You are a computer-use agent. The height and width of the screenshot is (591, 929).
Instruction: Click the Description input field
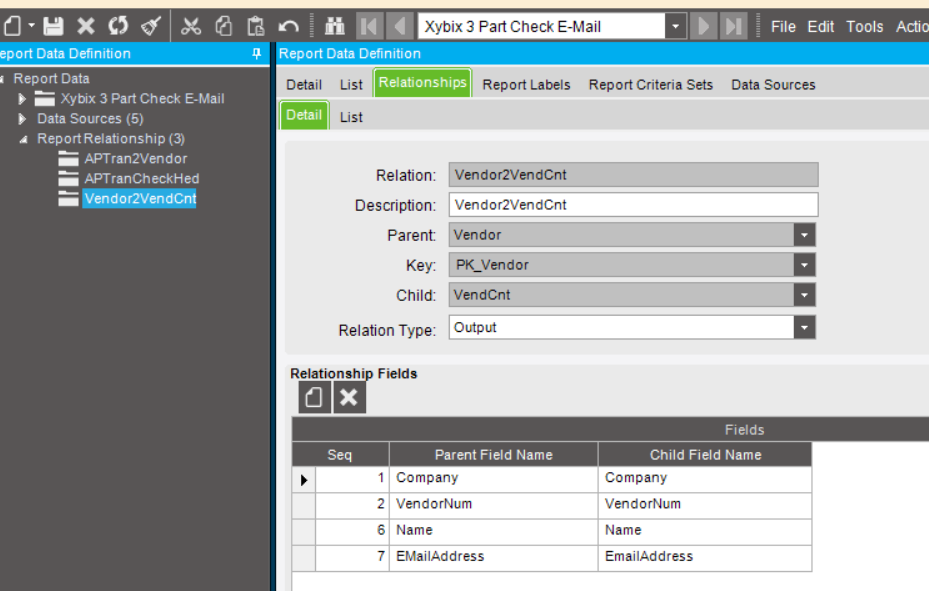[633, 205]
